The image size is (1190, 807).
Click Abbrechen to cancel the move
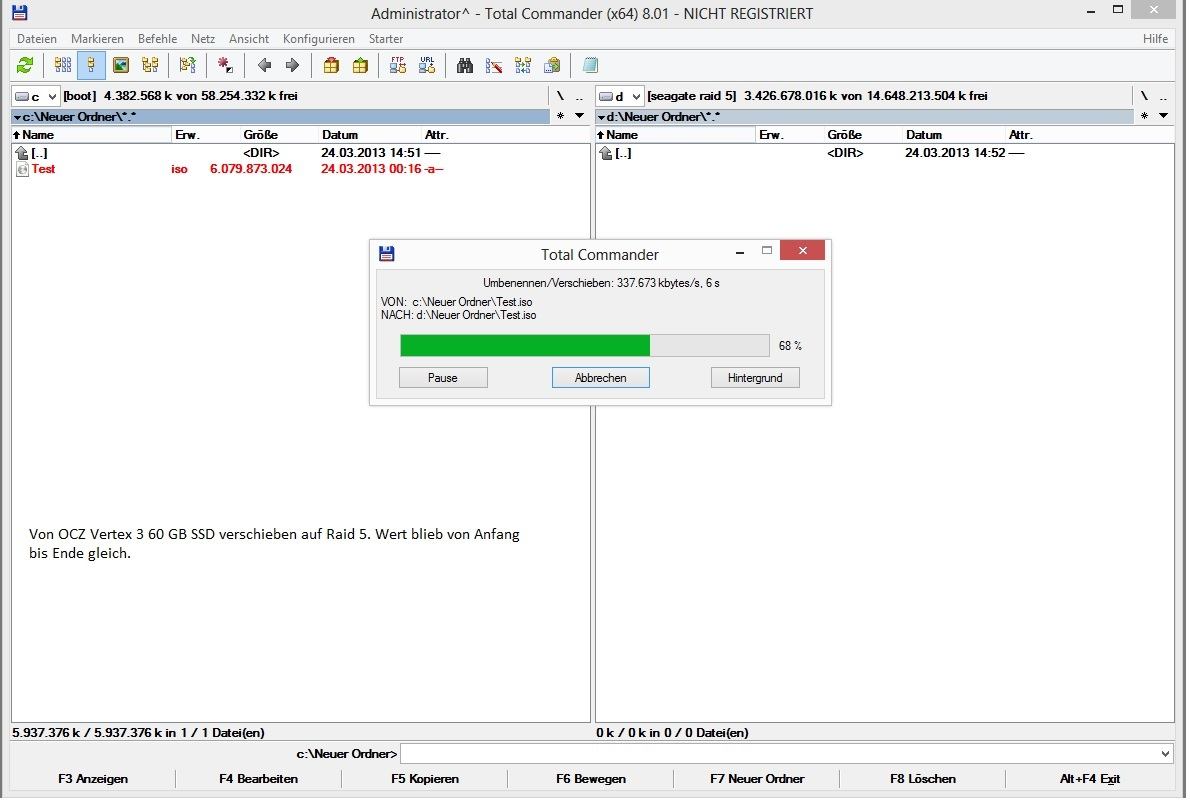point(600,378)
